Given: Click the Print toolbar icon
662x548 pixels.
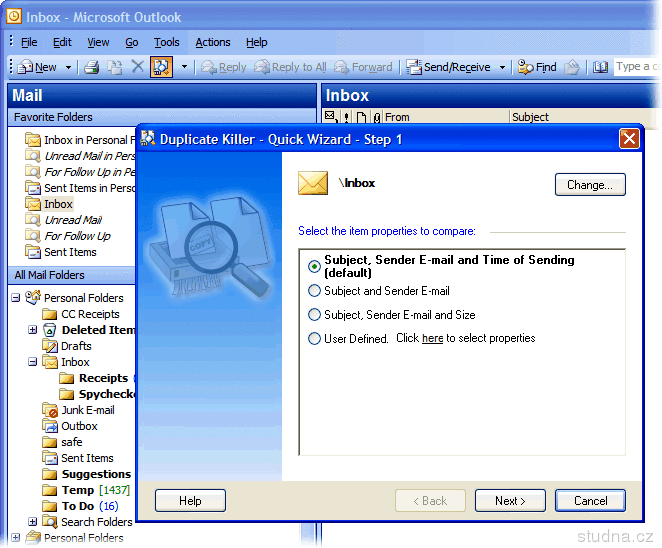Looking at the screenshot, I should point(91,67).
